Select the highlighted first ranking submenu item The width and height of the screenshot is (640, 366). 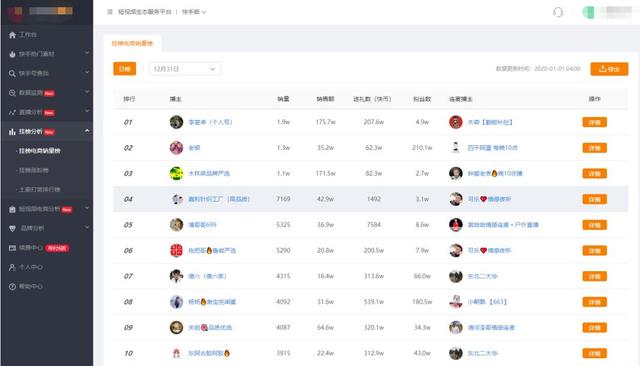tap(39, 151)
